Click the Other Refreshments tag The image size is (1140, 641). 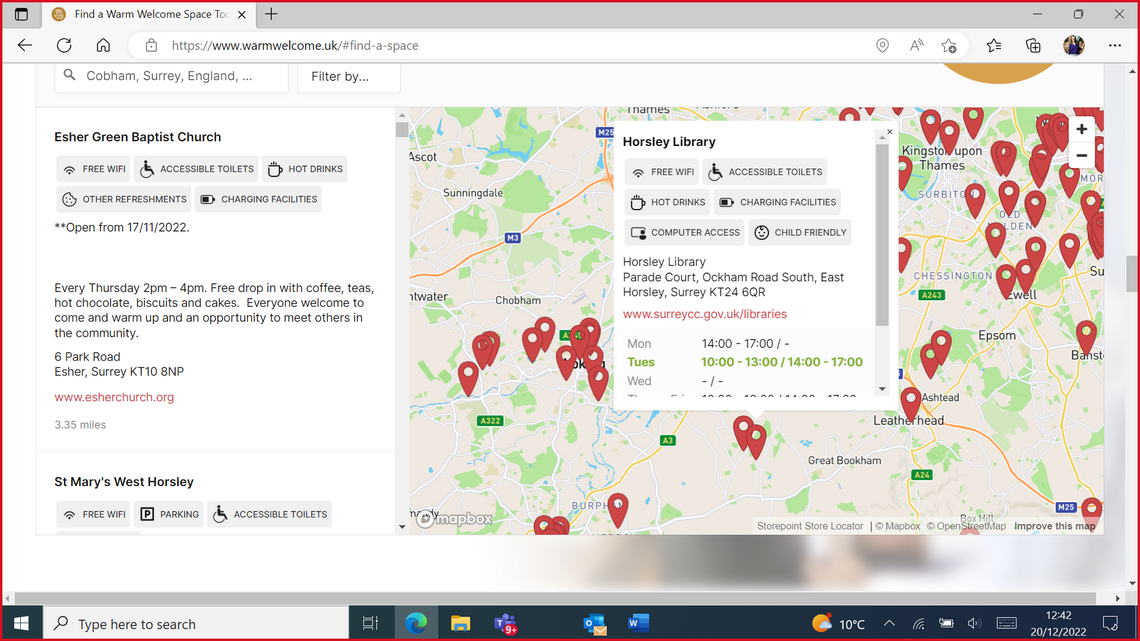pyautogui.click(x=124, y=199)
